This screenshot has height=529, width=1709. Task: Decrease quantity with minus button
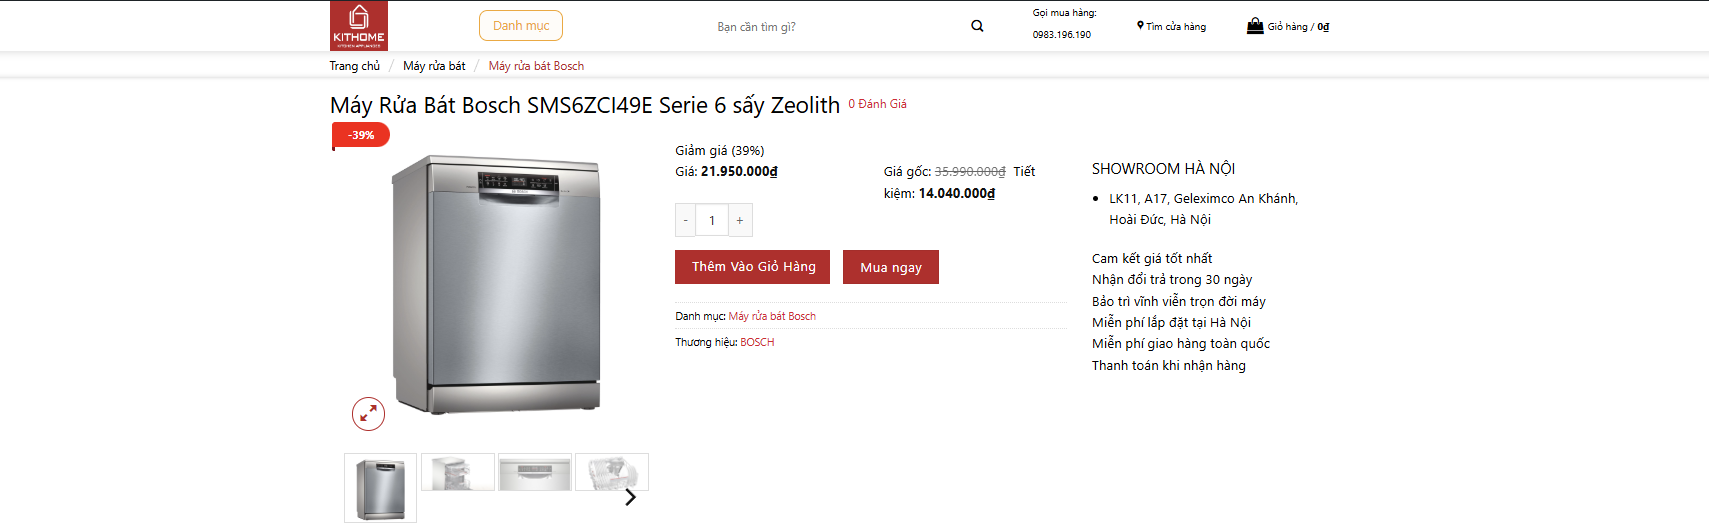[x=685, y=220]
